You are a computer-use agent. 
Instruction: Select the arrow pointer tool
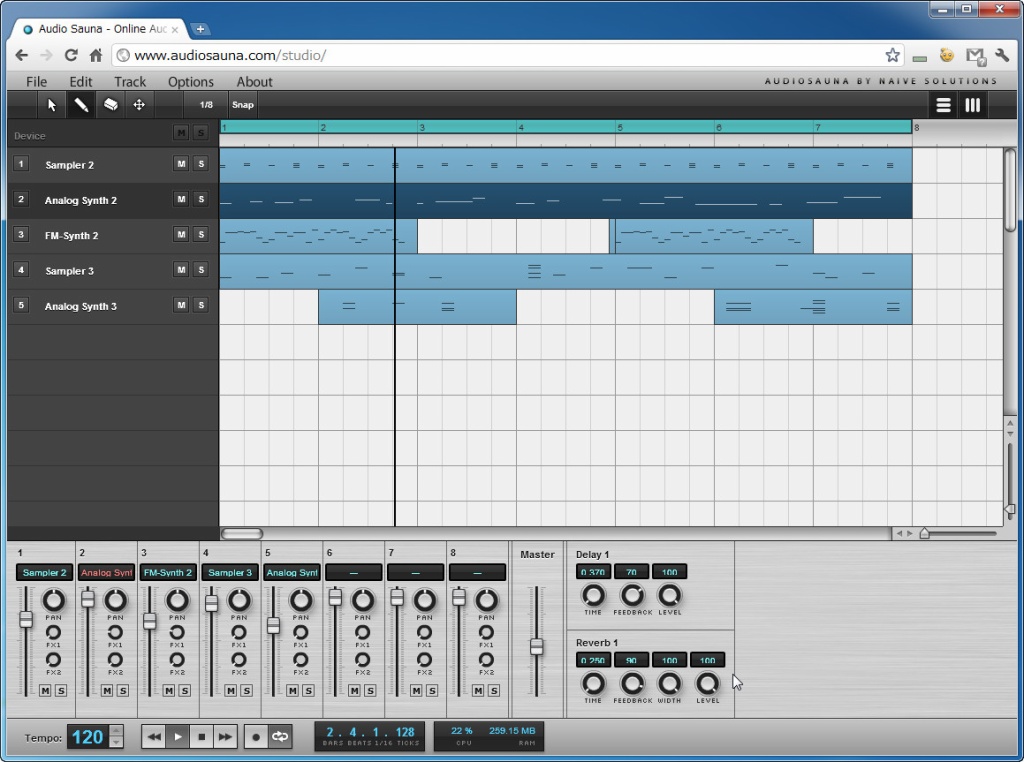[x=52, y=105]
